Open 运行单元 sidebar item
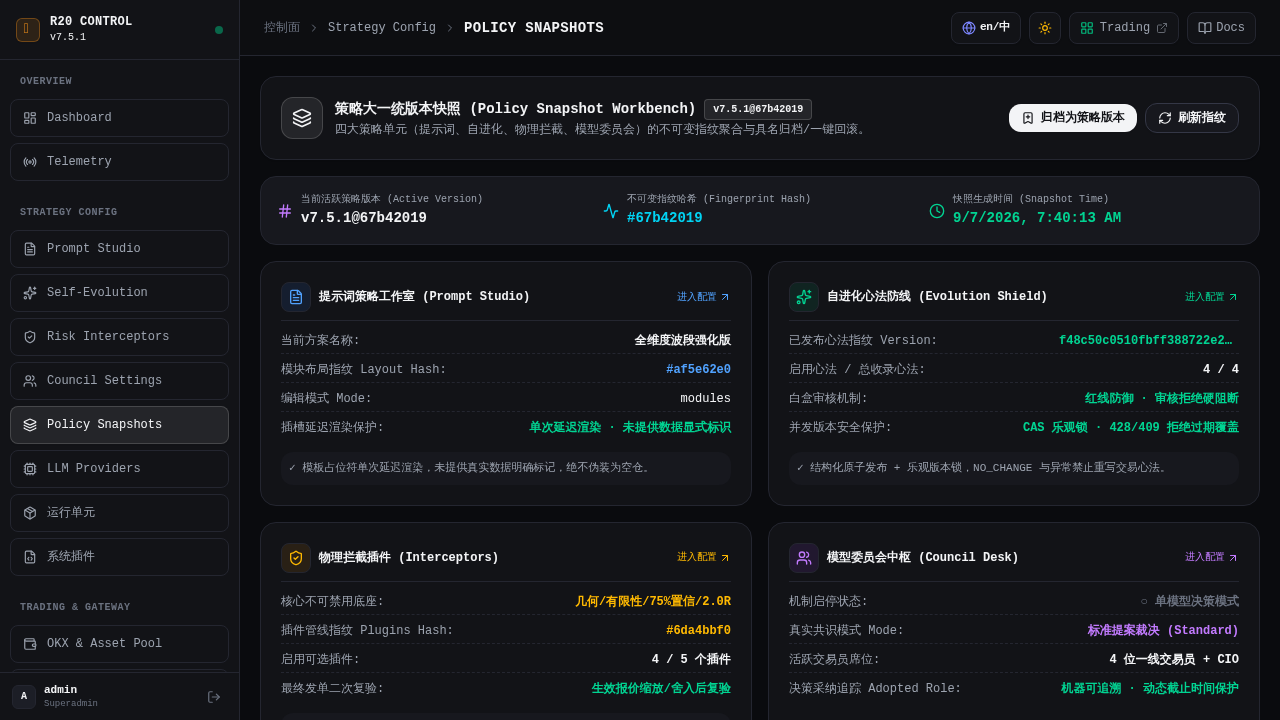 tap(119, 513)
